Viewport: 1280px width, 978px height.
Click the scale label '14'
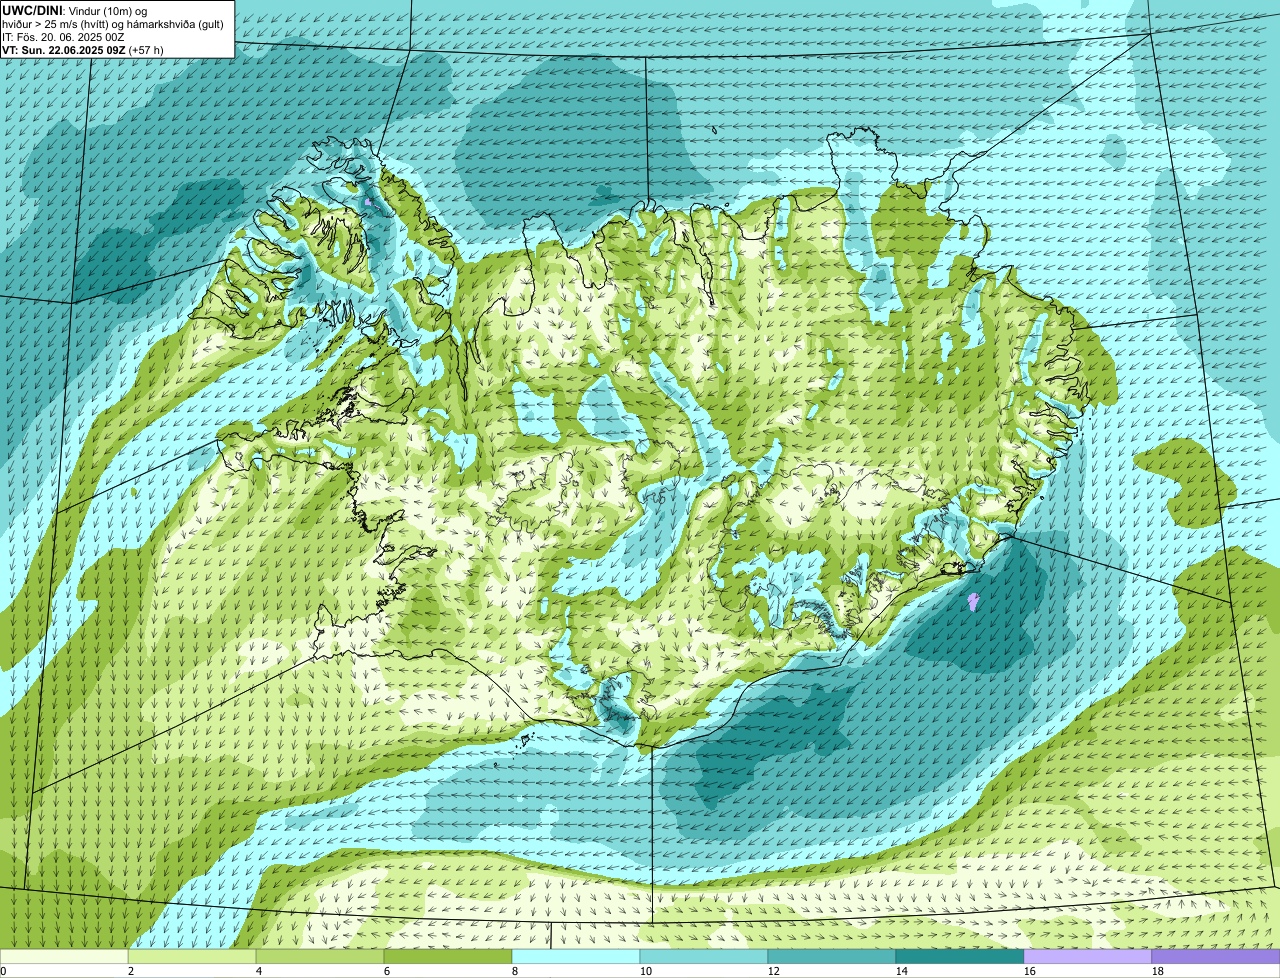point(902,971)
